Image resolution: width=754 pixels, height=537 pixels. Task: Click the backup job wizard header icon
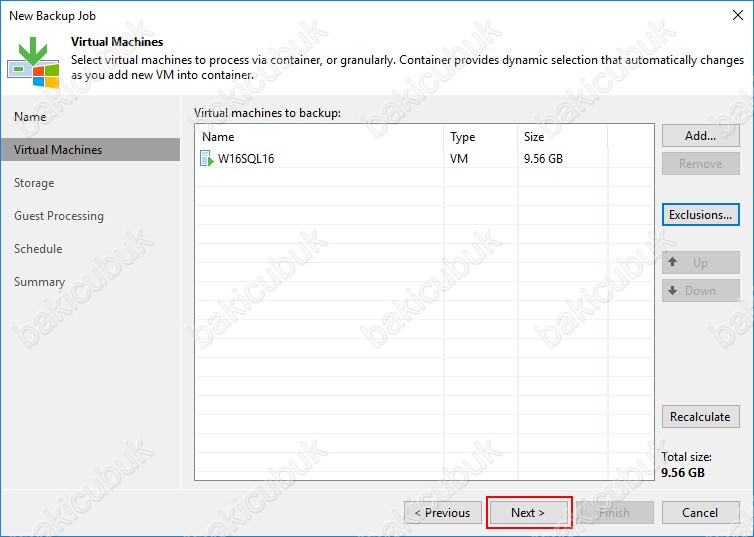[33, 62]
